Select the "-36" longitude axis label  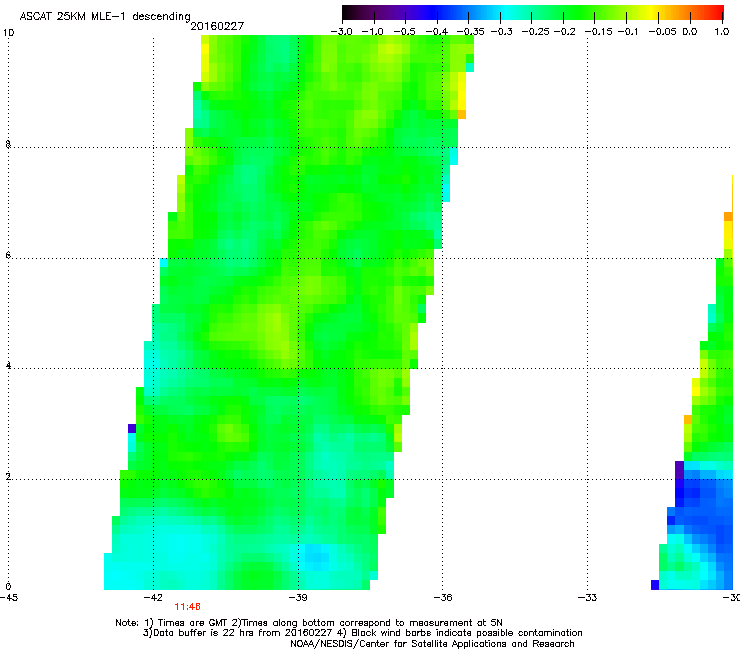443,598
